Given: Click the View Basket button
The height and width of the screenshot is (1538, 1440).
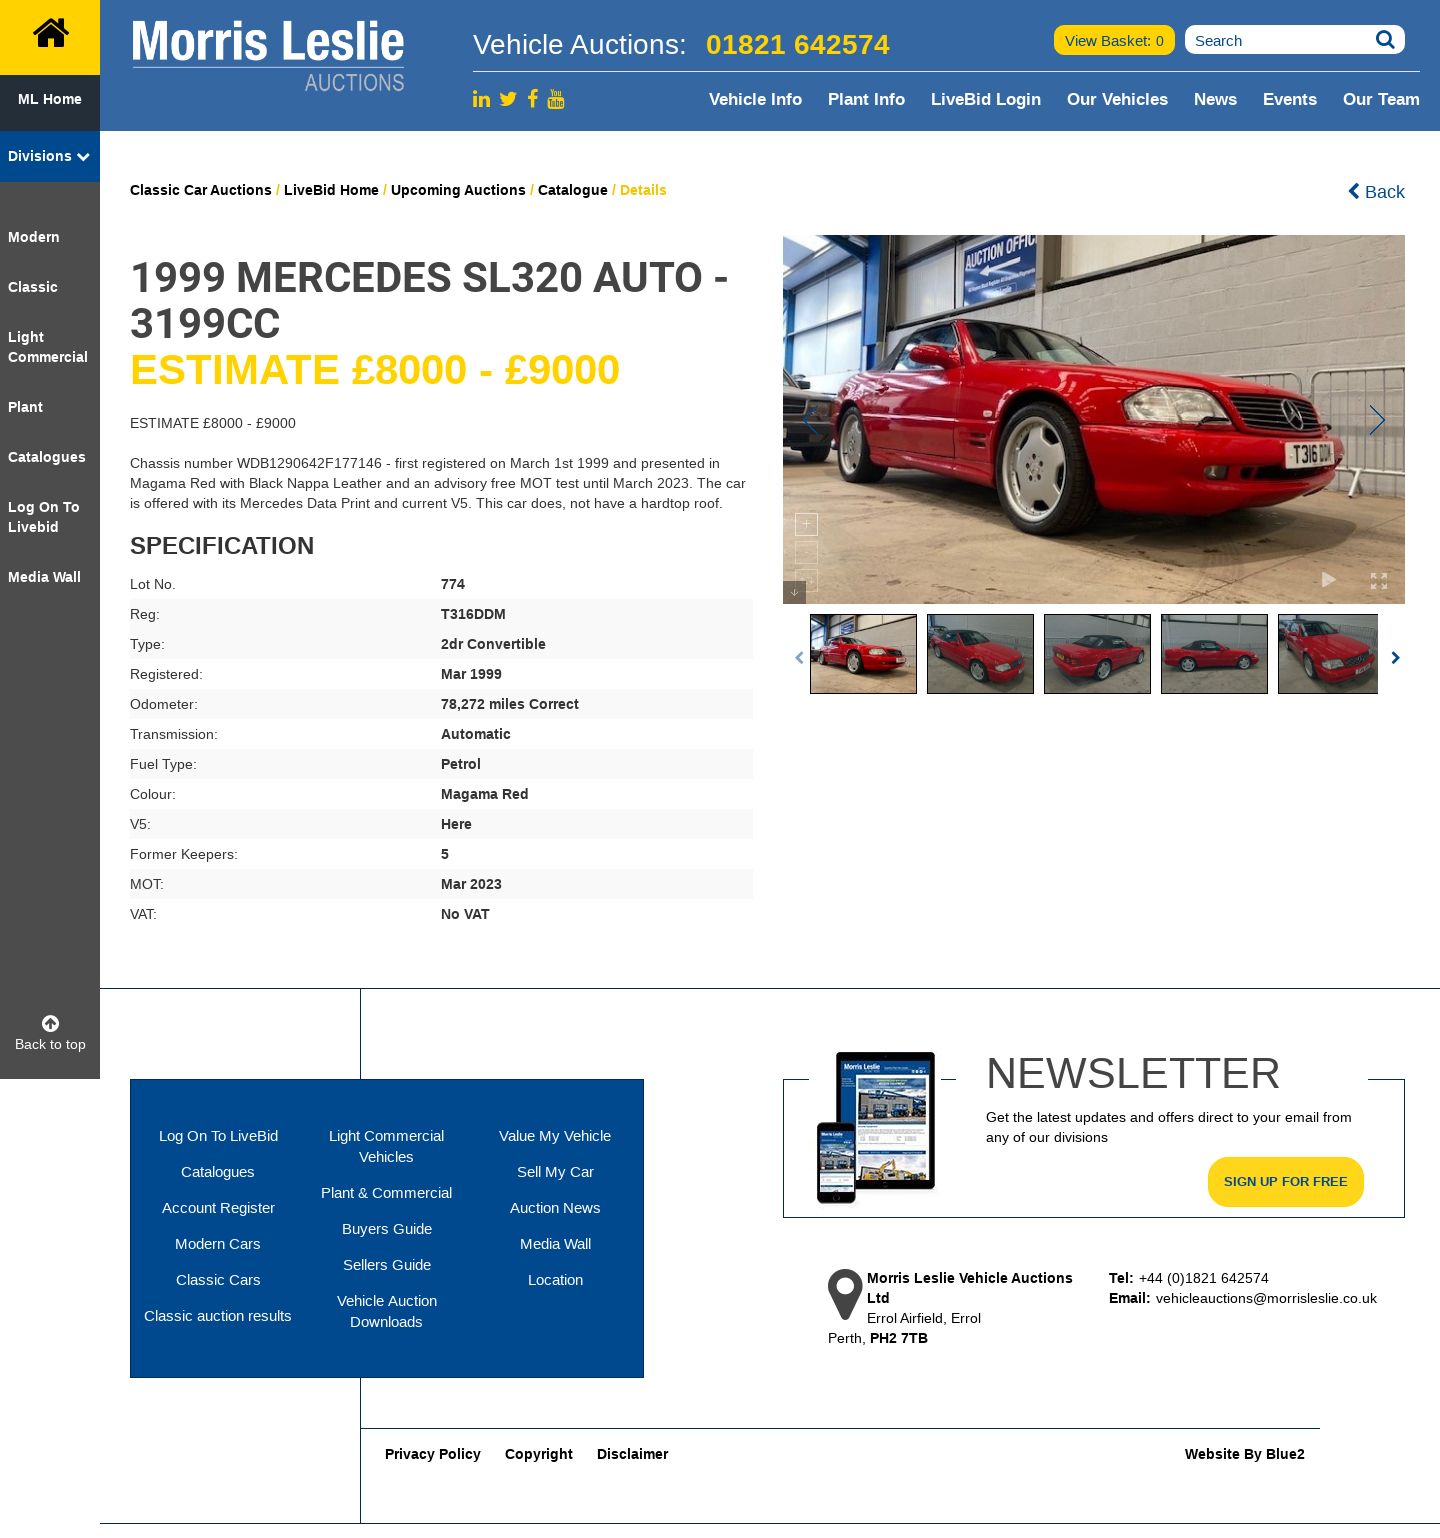Looking at the screenshot, I should 1114,40.
